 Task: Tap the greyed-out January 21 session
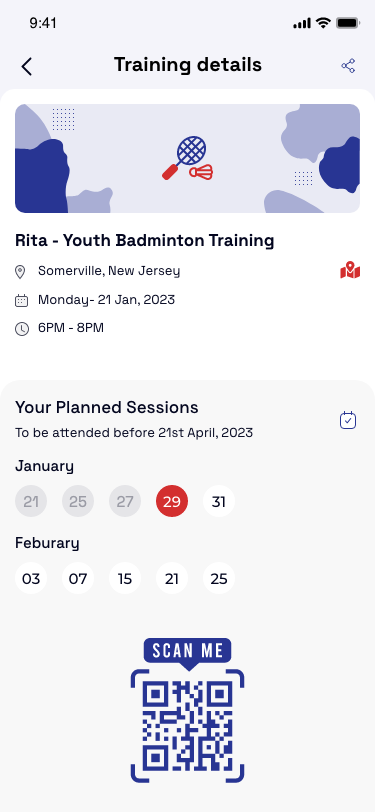(x=31, y=501)
